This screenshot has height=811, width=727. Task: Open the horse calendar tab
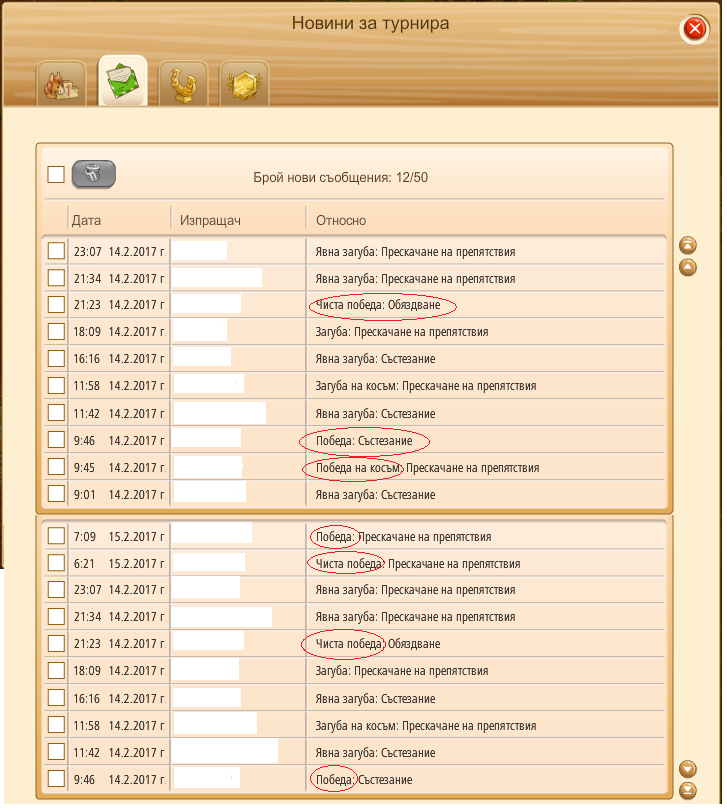point(61,84)
